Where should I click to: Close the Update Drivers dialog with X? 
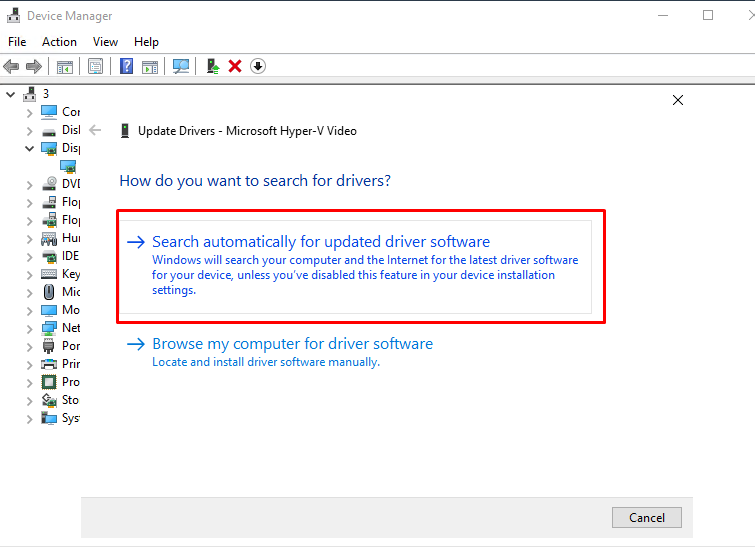[677, 100]
